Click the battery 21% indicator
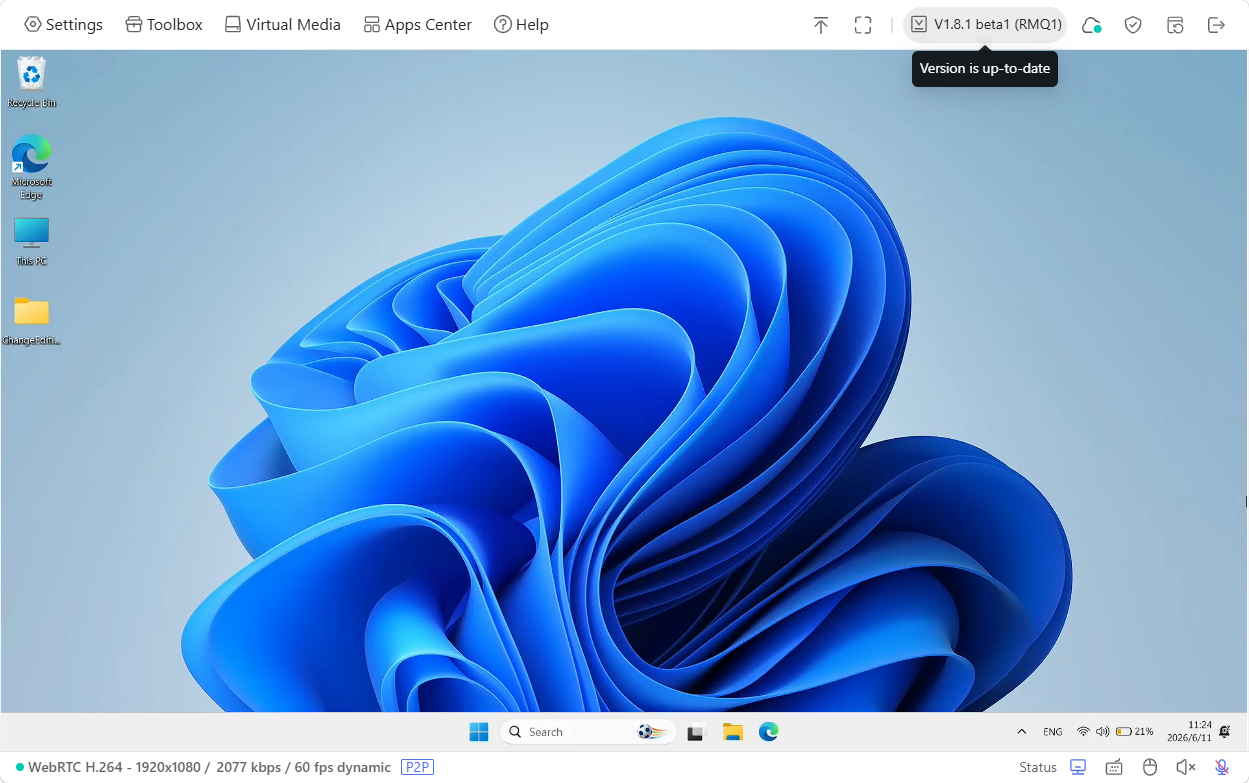The image size is (1249, 783). coord(1134,732)
